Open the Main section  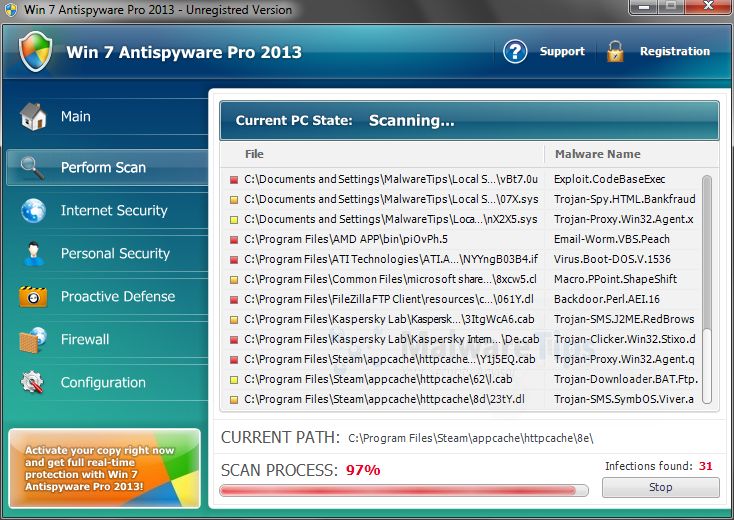point(107,117)
